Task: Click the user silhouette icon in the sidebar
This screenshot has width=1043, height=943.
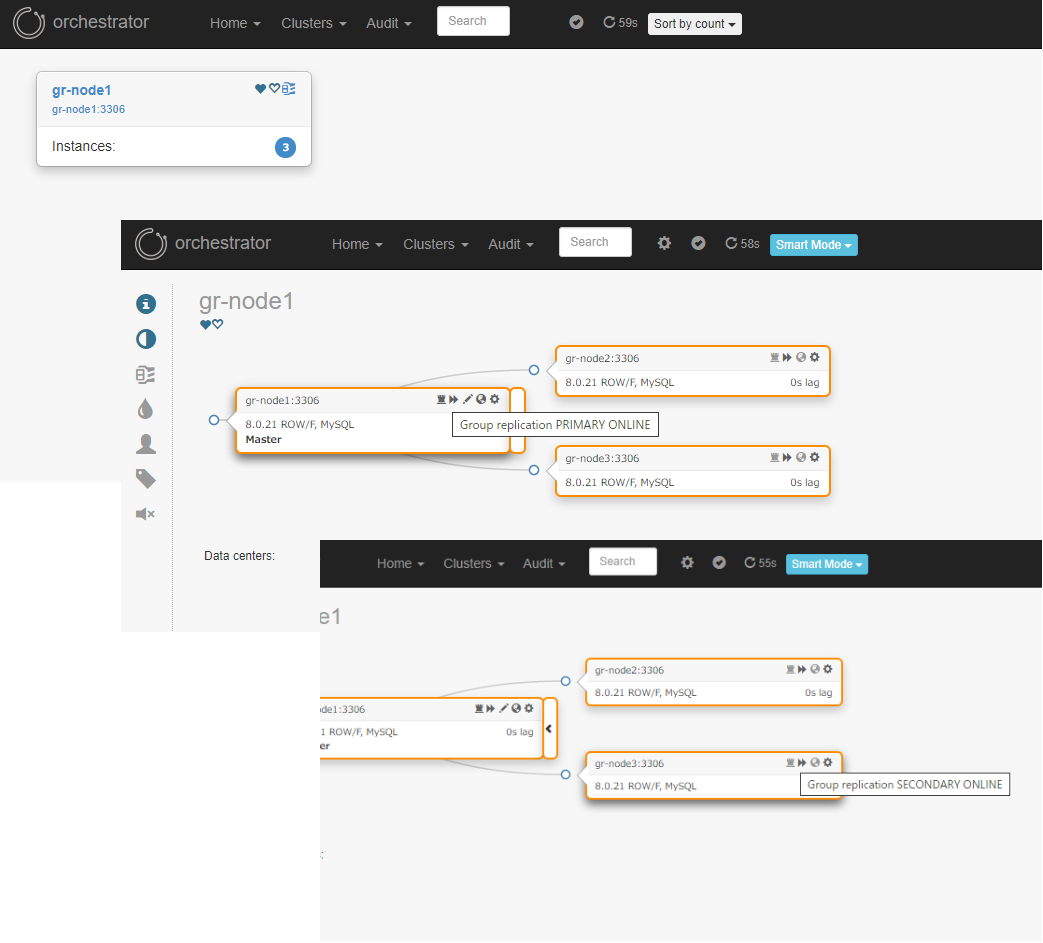Action: [x=146, y=444]
